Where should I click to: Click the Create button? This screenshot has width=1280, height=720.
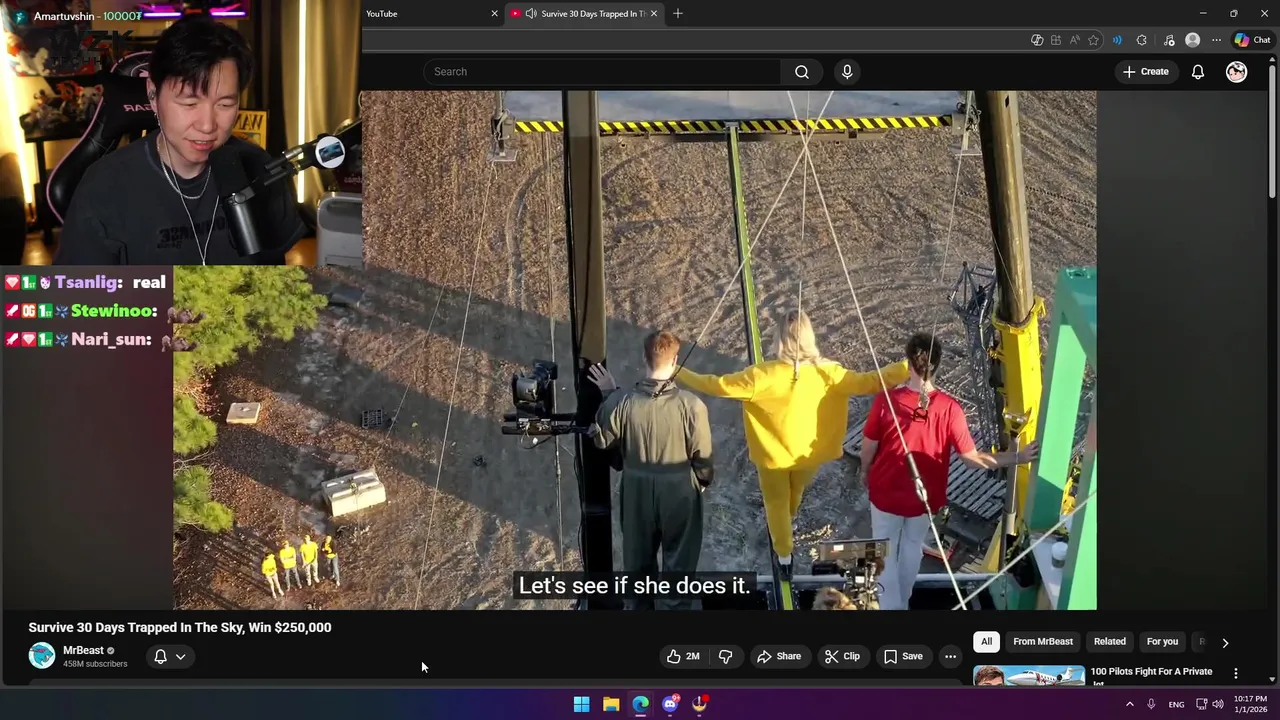point(1146,72)
